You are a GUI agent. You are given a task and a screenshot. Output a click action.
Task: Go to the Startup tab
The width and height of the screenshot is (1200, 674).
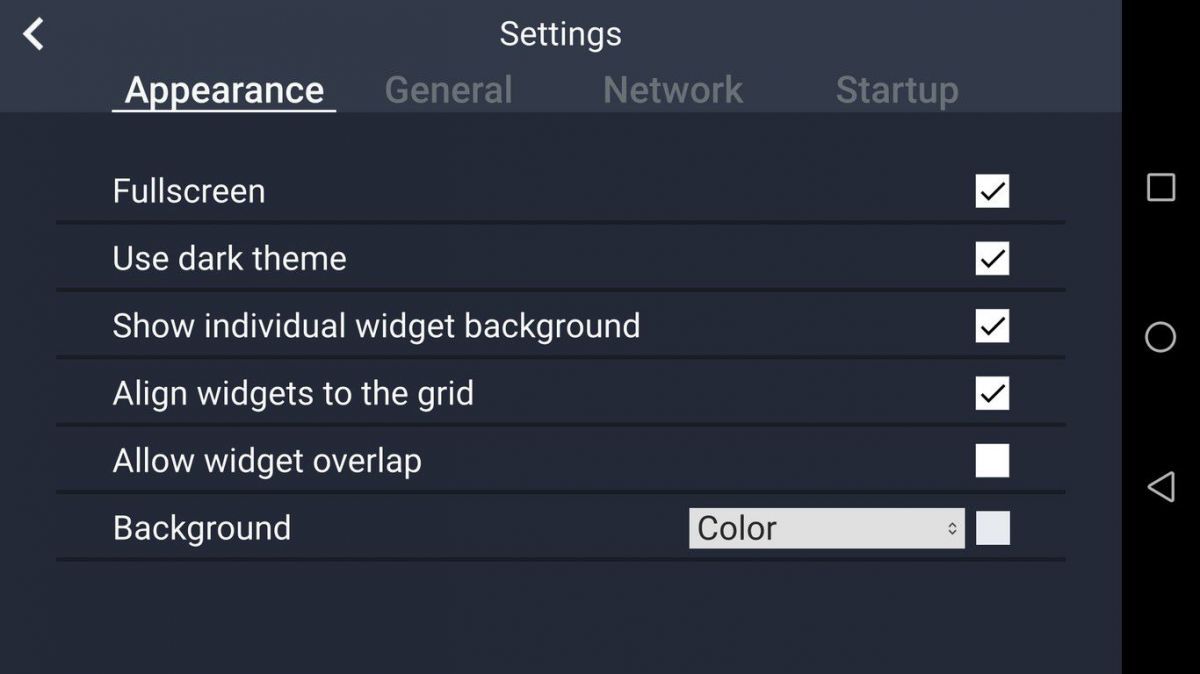pos(896,90)
